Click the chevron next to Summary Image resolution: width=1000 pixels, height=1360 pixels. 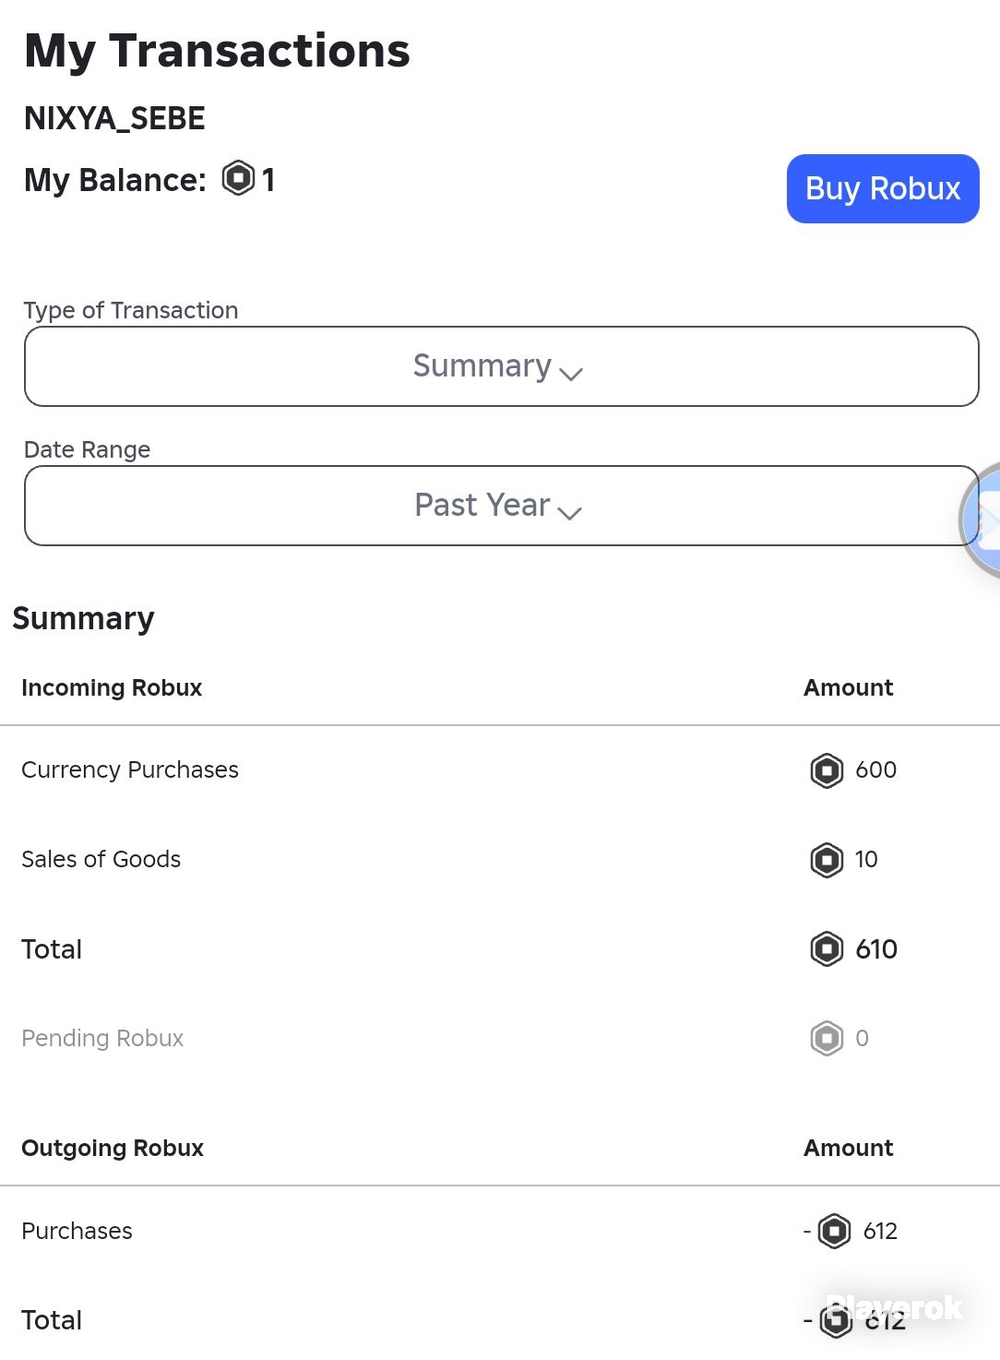(571, 374)
